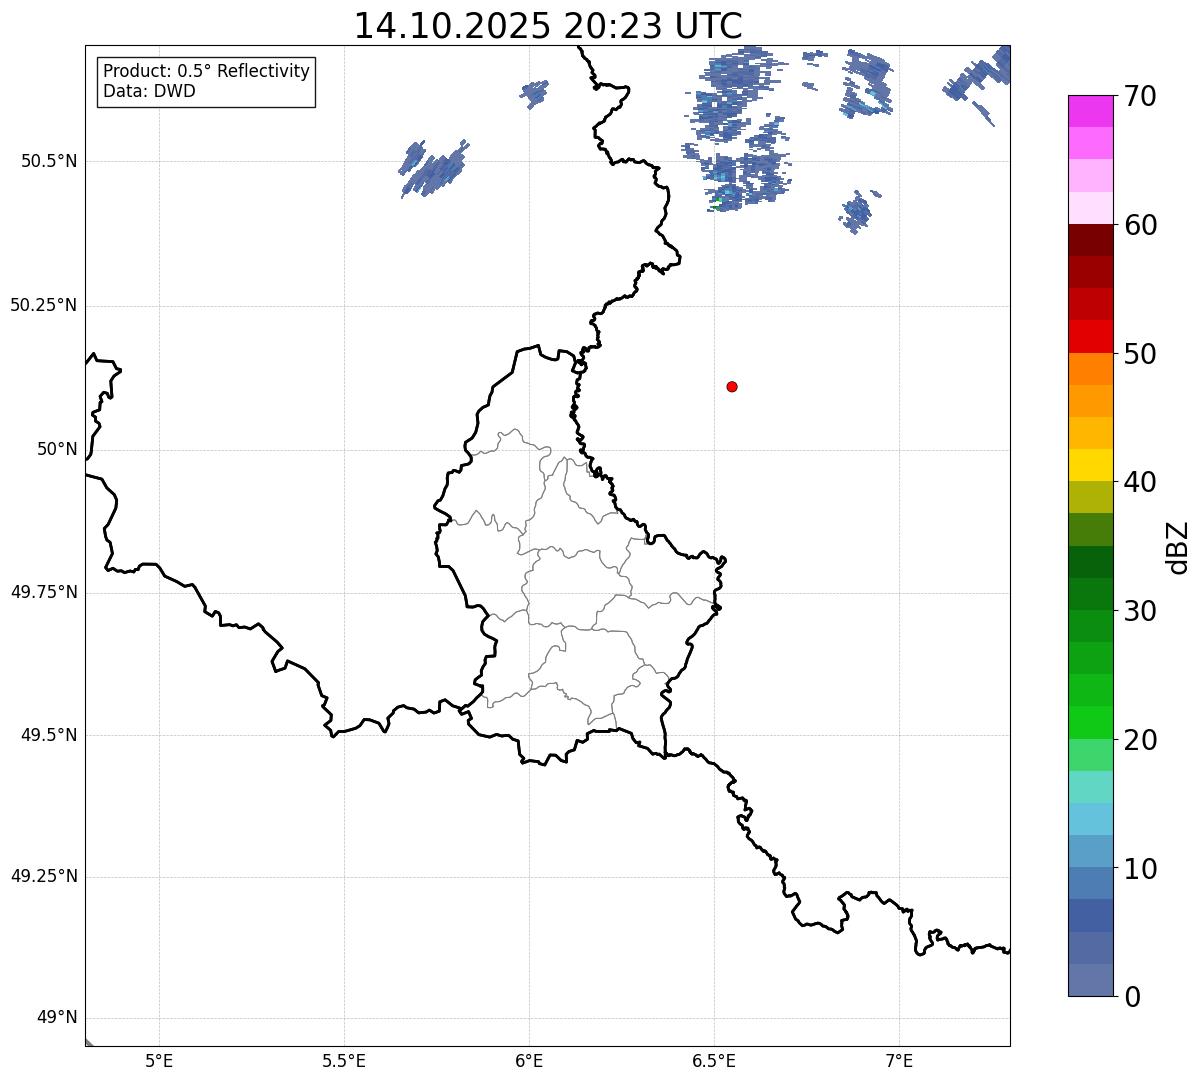The image size is (1202, 1081).
Task: Click the magenta top colorbar segment
Action: coord(1090,111)
